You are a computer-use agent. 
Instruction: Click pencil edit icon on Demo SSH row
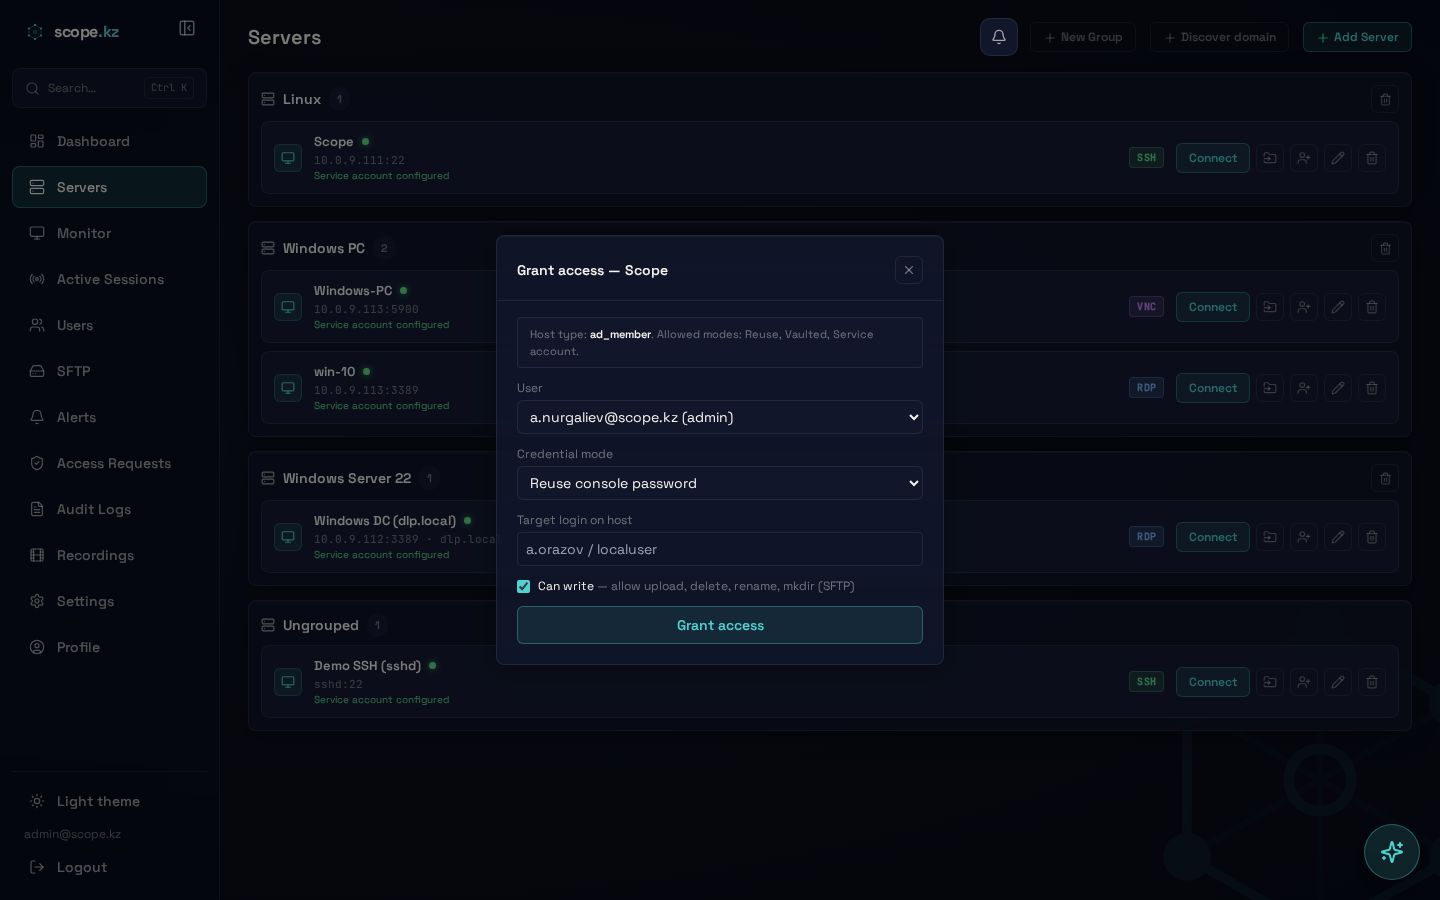(x=1338, y=682)
